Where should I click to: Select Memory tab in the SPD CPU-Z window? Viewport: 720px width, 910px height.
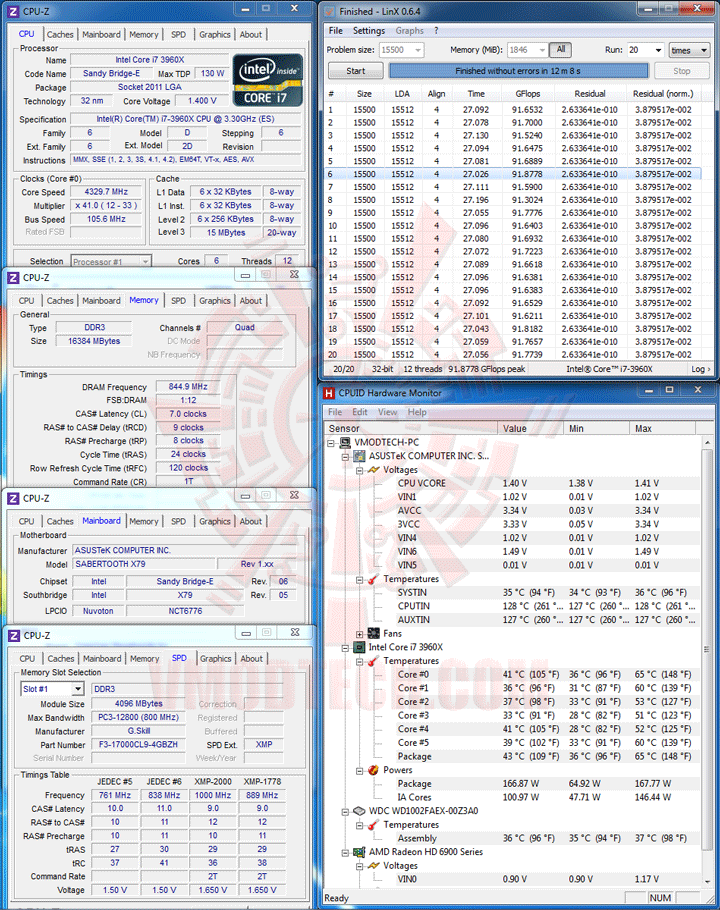(x=144, y=659)
